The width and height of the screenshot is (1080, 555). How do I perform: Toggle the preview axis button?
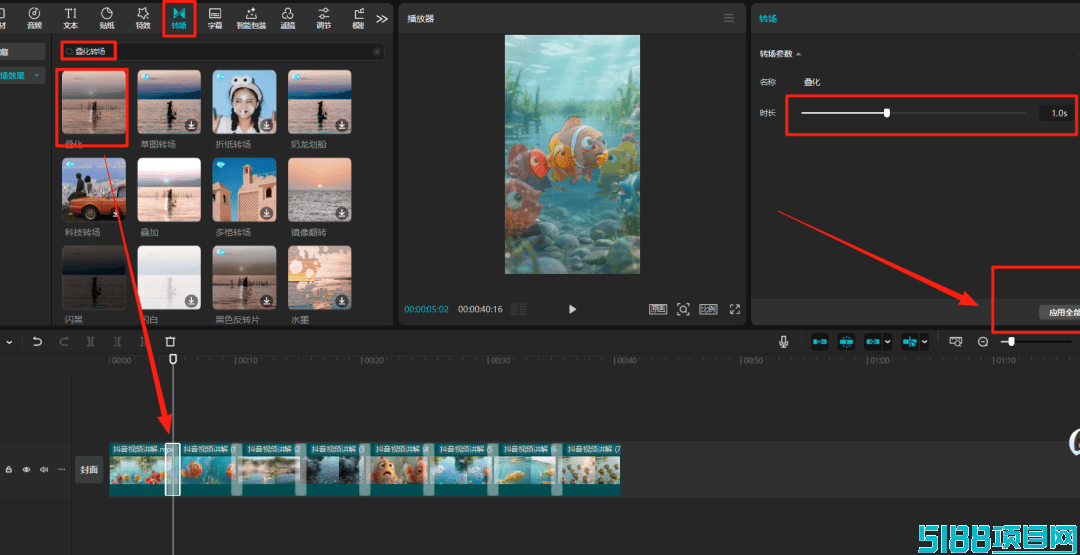tap(910, 341)
